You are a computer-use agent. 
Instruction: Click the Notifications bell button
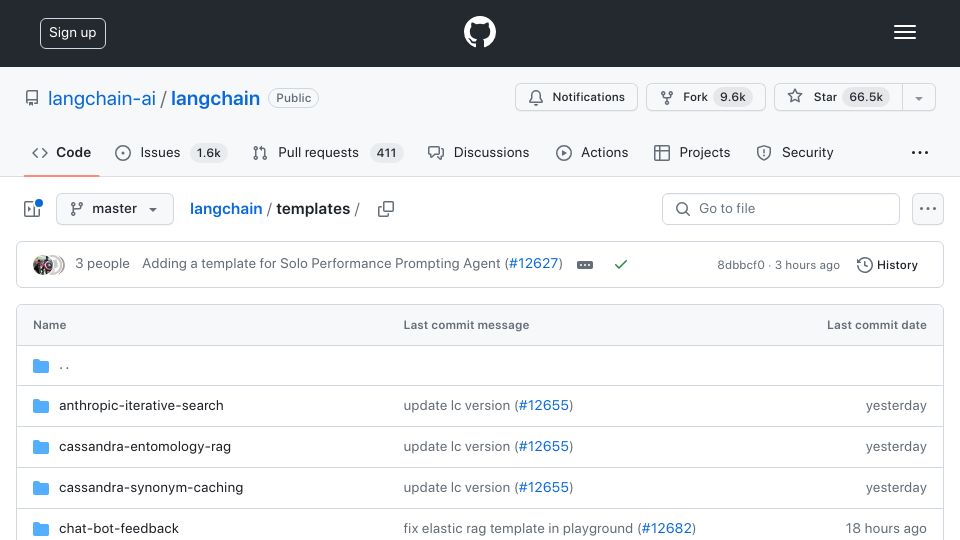click(576, 97)
